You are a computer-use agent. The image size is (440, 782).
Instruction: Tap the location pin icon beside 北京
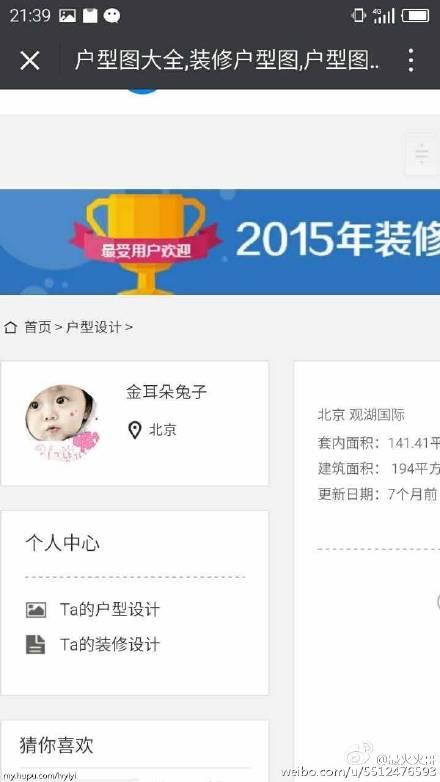[135, 430]
